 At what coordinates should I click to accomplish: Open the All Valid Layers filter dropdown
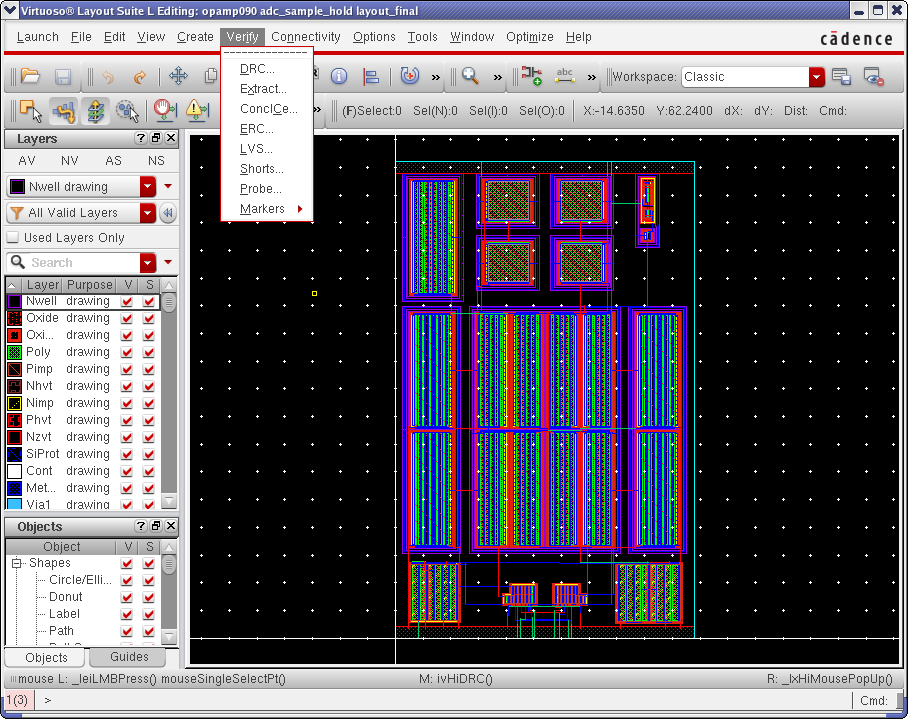[x=148, y=213]
